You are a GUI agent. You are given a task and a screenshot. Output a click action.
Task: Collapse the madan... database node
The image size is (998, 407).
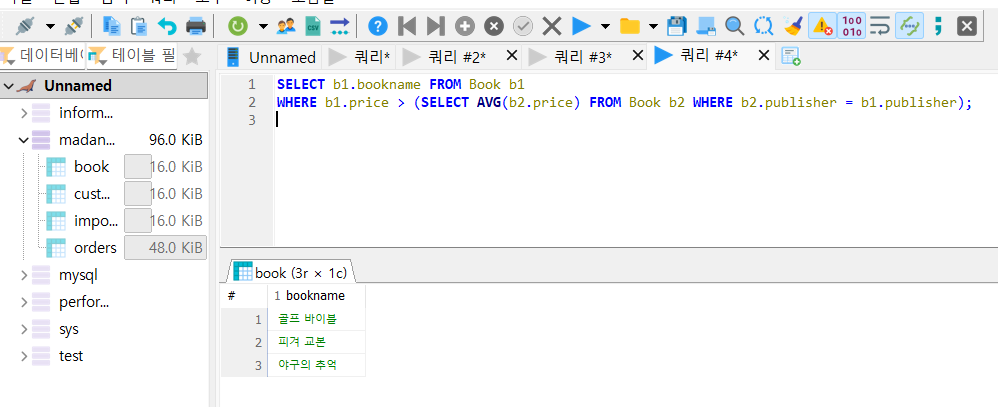click(24, 140)
